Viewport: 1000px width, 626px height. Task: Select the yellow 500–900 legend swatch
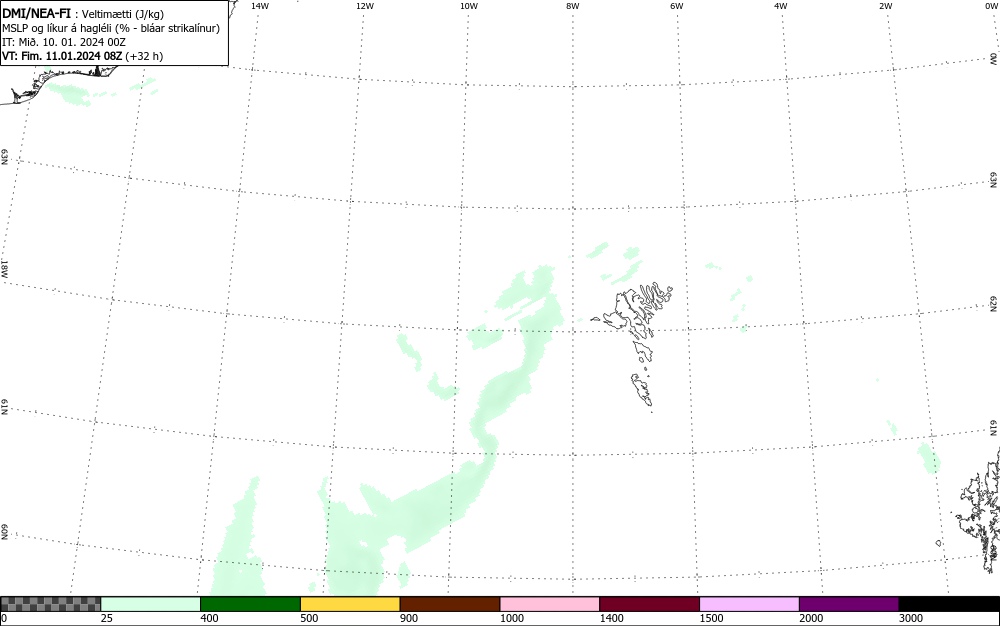coord(350,604)
